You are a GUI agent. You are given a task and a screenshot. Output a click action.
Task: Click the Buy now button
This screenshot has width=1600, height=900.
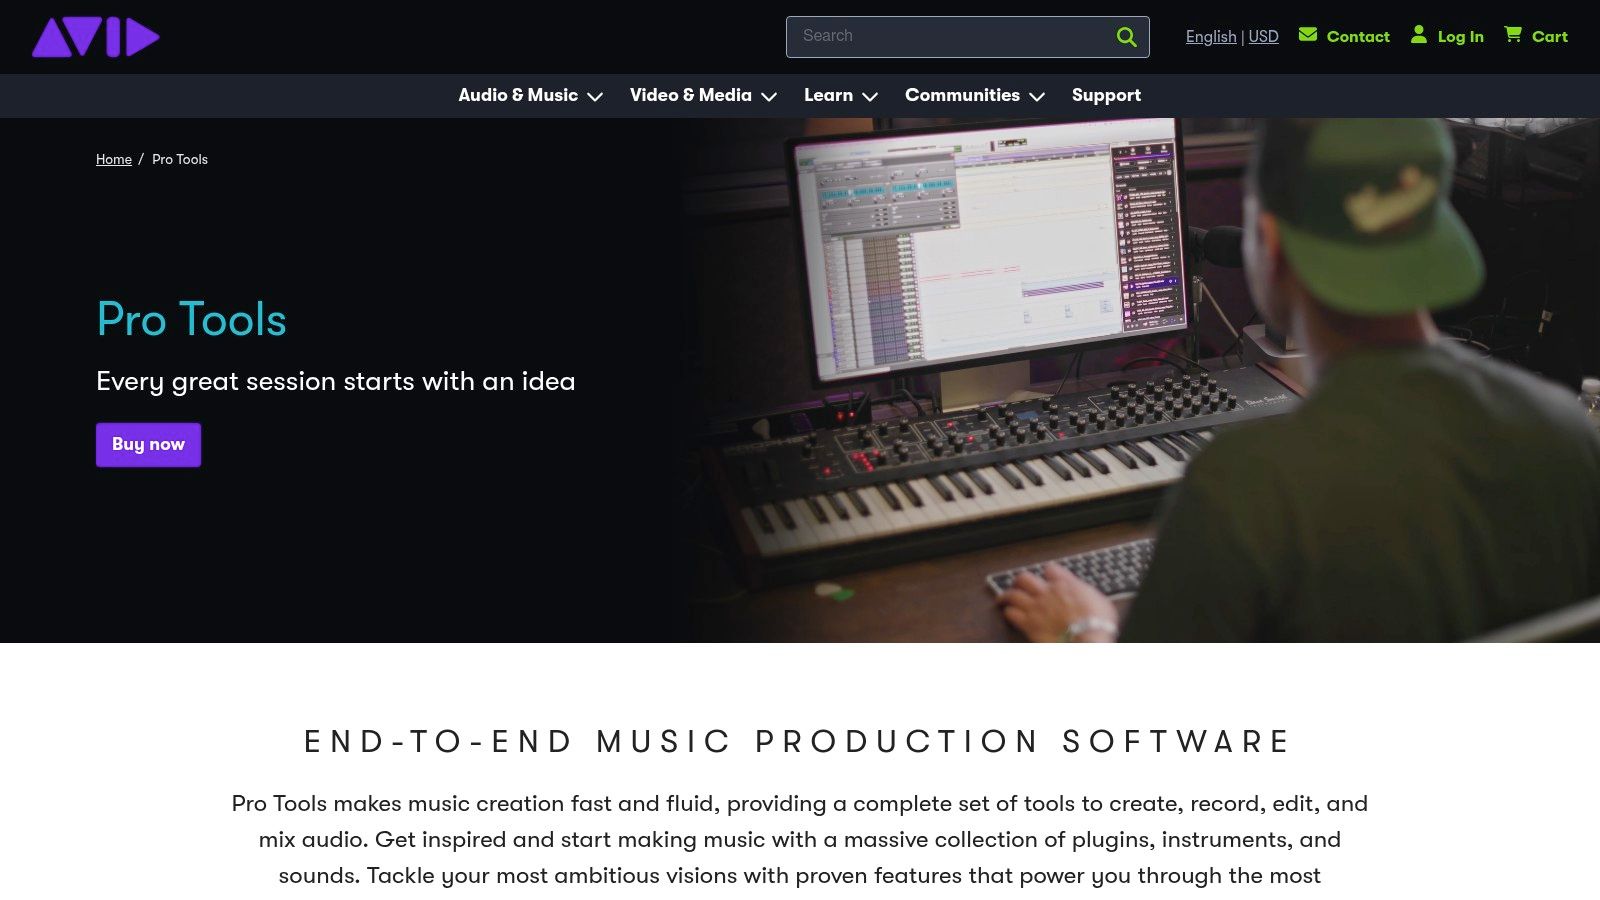coord(148,444)
